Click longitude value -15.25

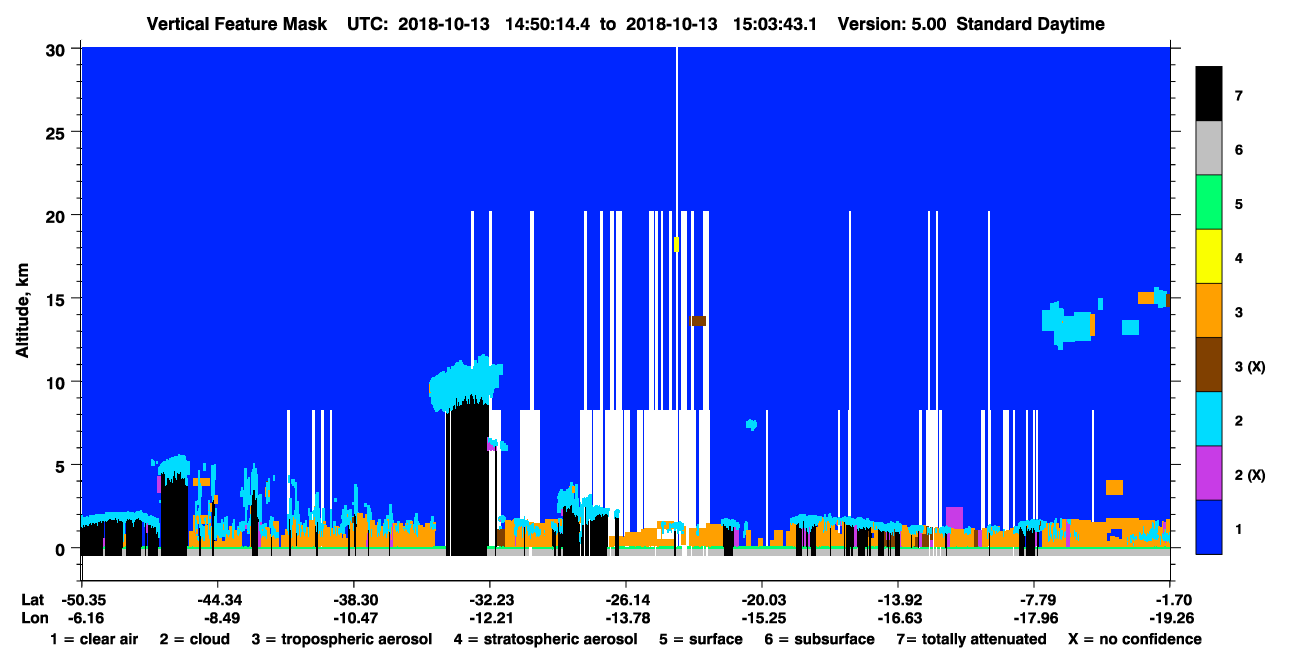(761, 617)
